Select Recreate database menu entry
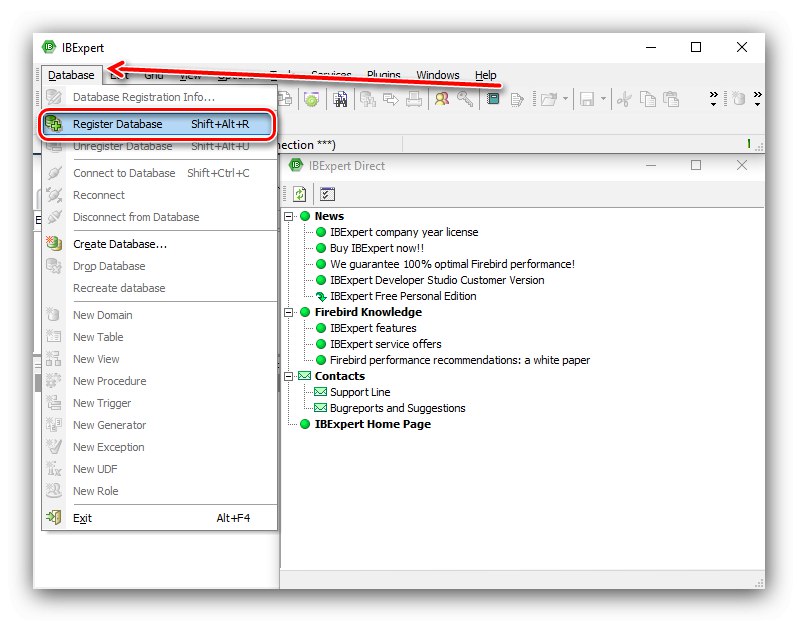The height and width of the screenshot is (622, 798). click(160, 288)
